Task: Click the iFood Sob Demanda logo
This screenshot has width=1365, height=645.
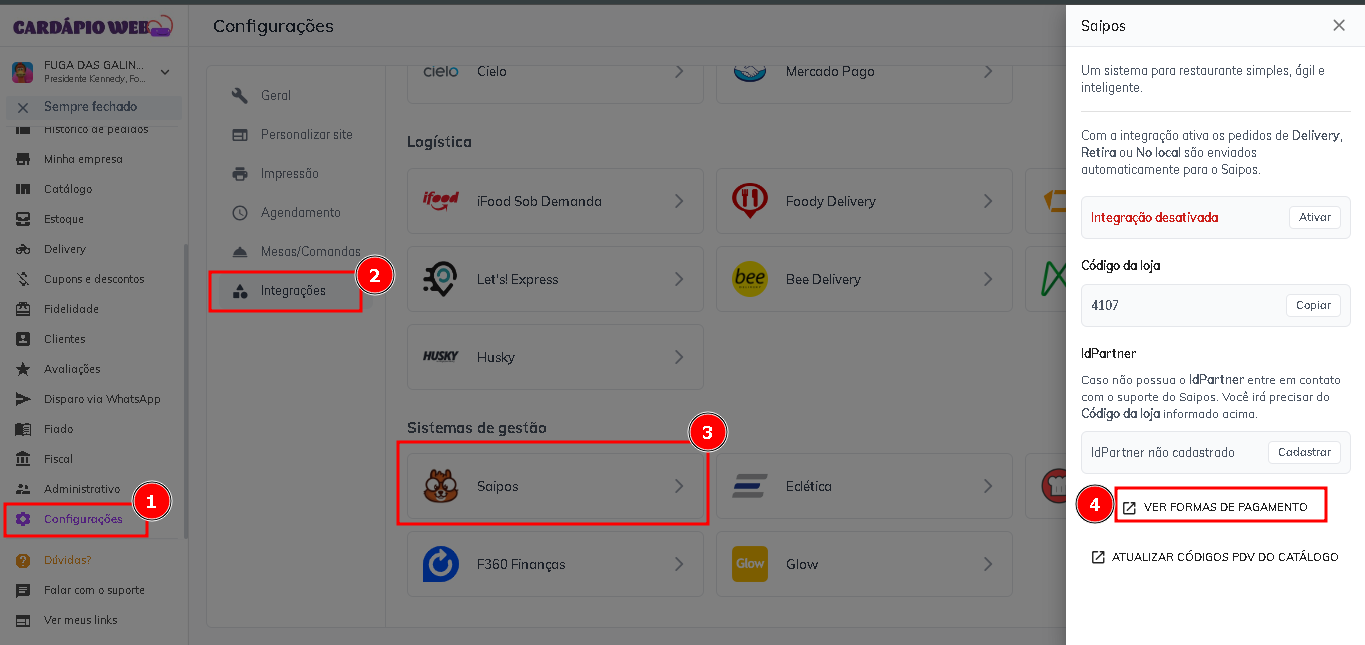Action: pyautogui.click(x=440, y=199)
